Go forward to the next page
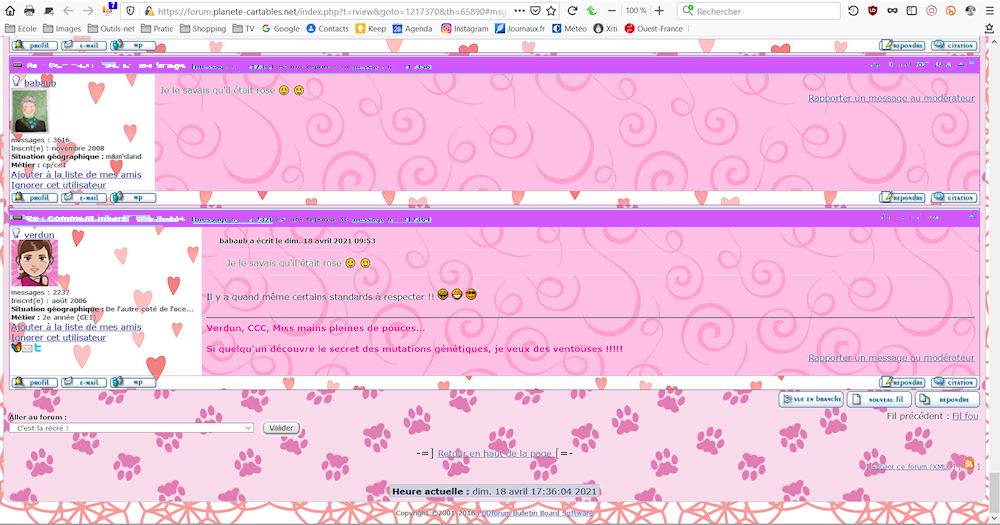Image resolution: width=1000 pixels, height=525 pixels. (88, 11)
